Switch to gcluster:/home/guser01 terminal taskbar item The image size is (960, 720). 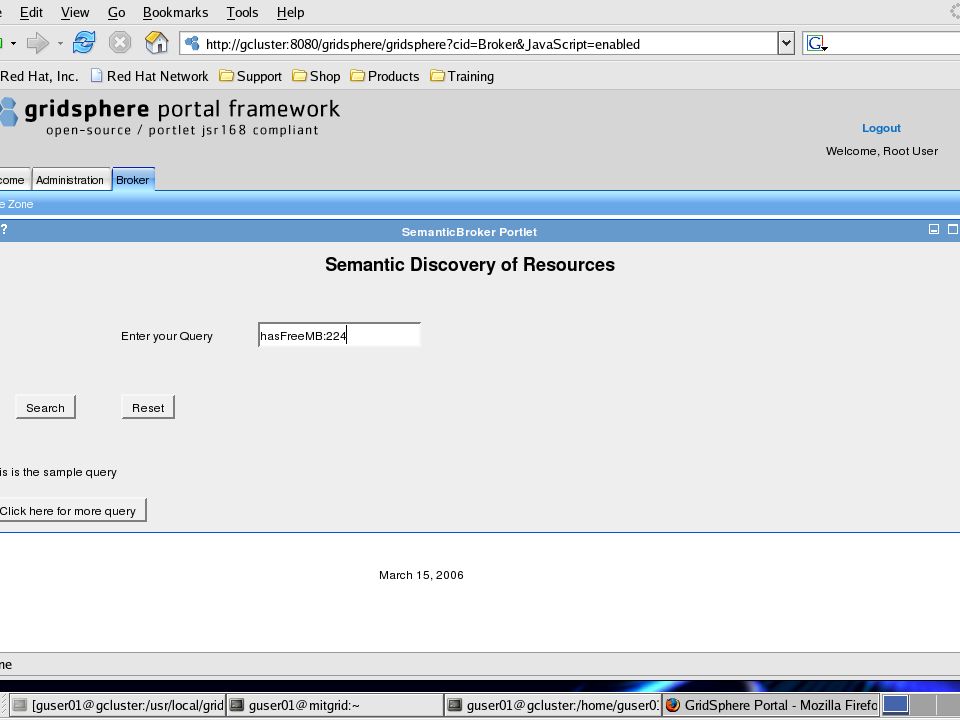pos(553,705)
